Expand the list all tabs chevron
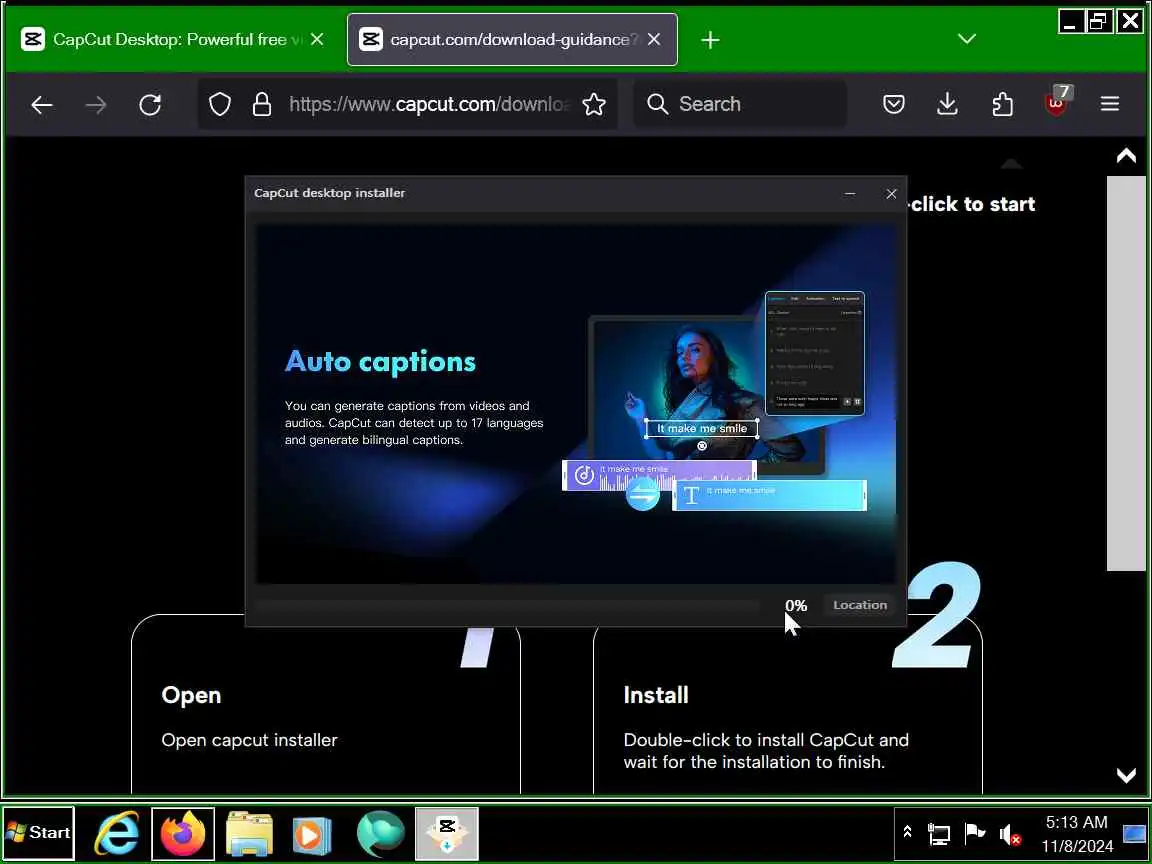Image resolution: width=1152 pixels, height=864 pixels. point(967,39)
